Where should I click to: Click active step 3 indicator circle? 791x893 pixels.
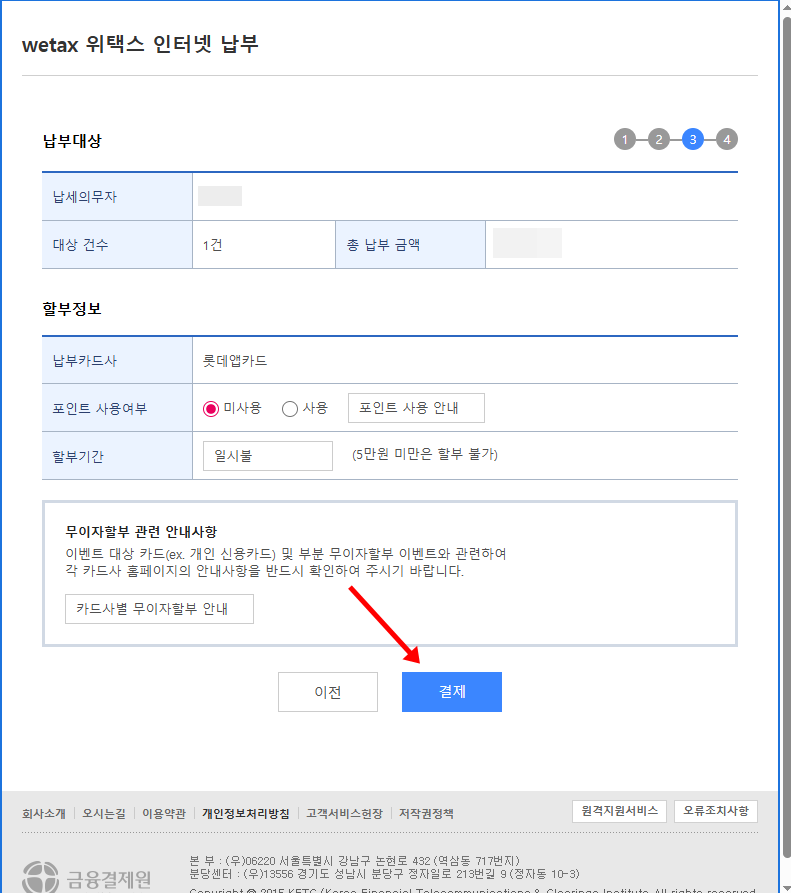(693, 139)
